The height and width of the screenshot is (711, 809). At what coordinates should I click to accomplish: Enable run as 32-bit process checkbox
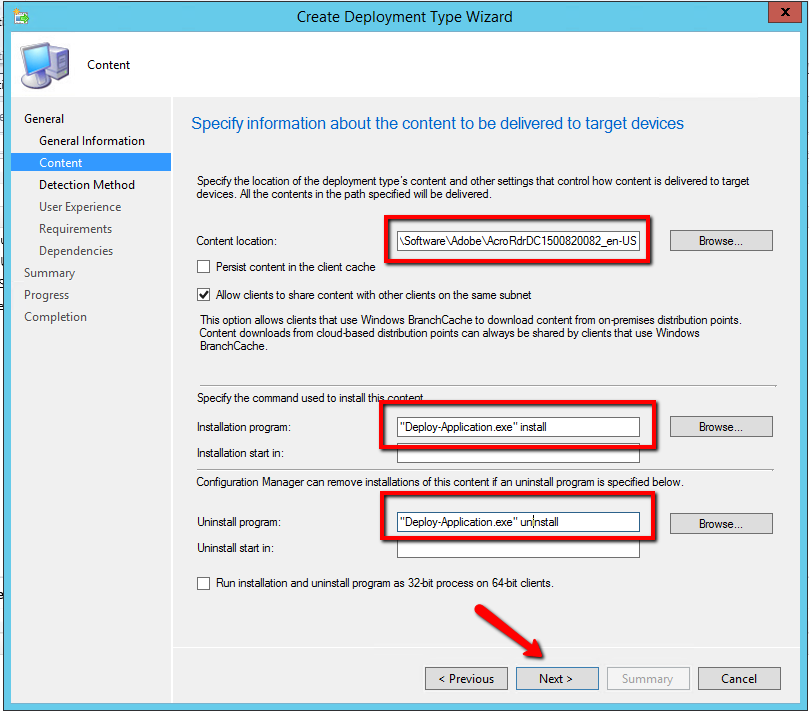(x=204, y=583)
